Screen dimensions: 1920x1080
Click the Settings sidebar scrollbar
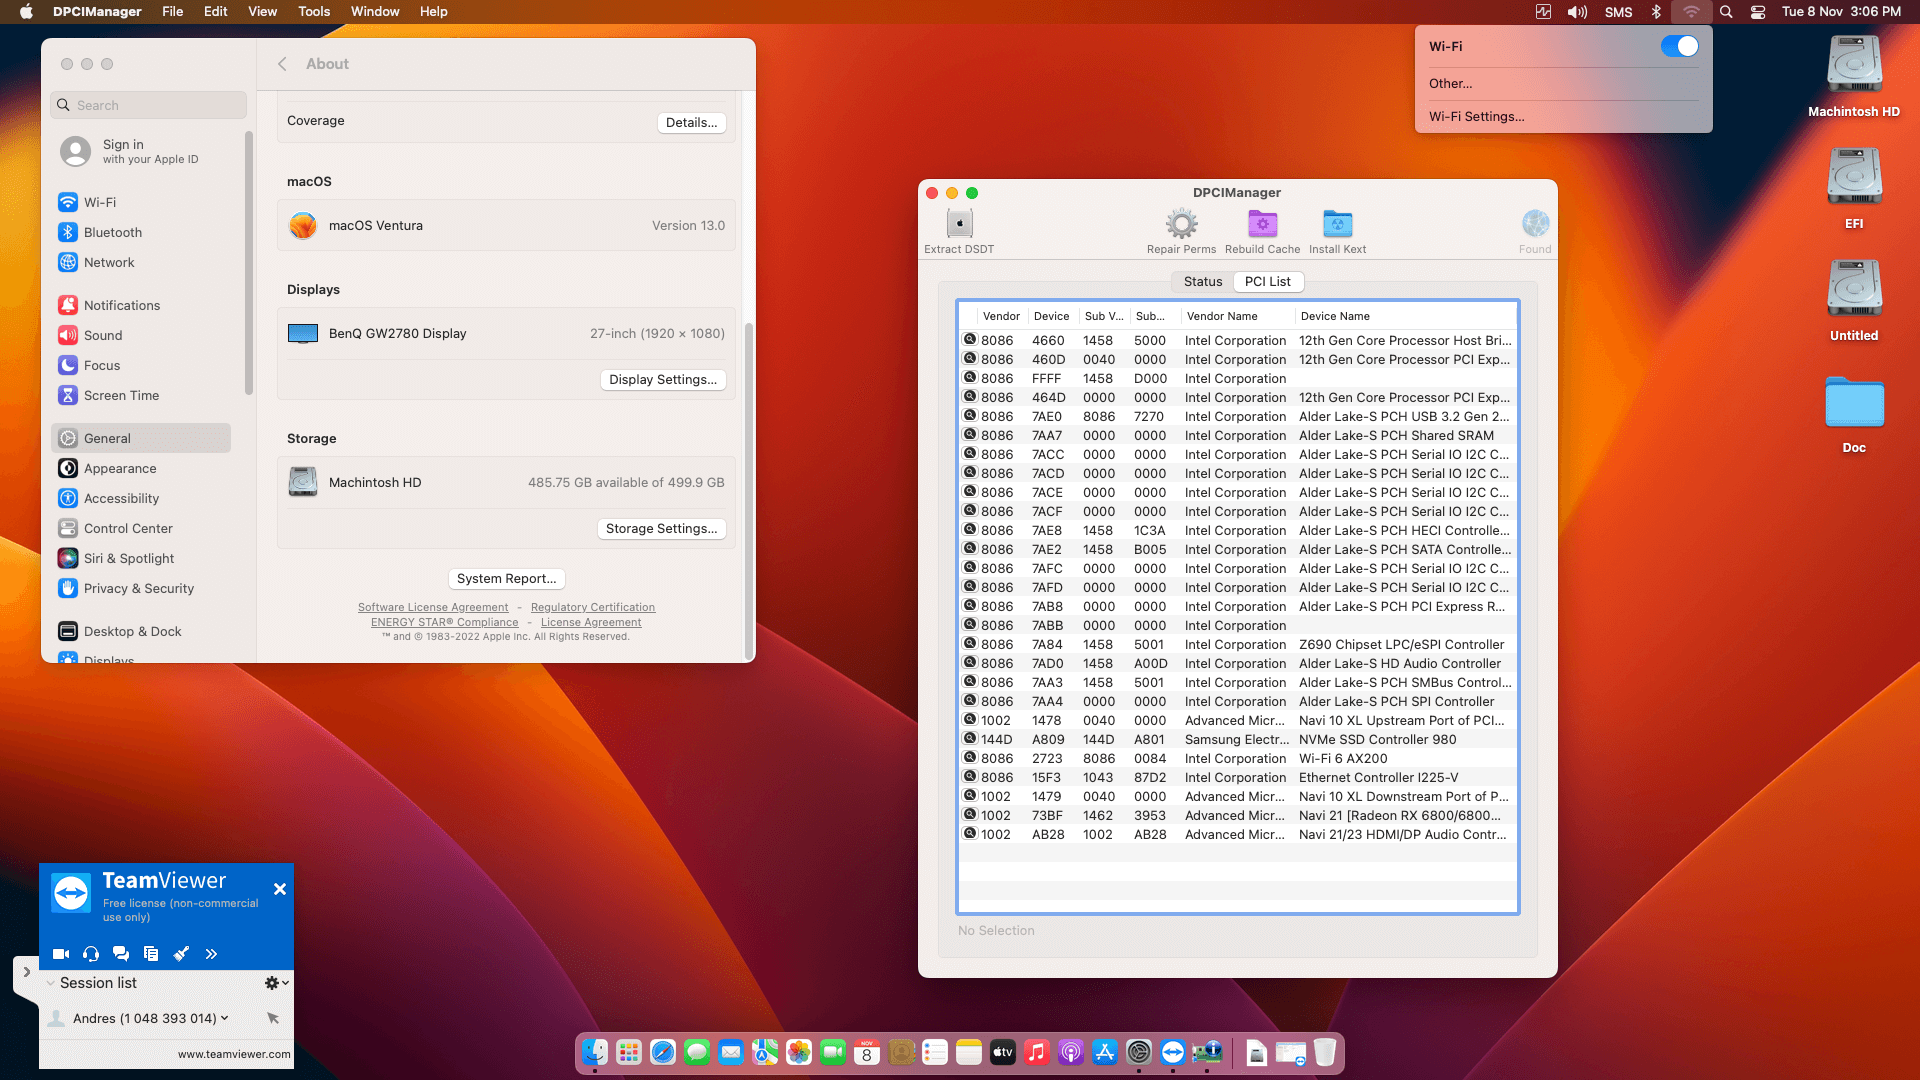[249, 262]
